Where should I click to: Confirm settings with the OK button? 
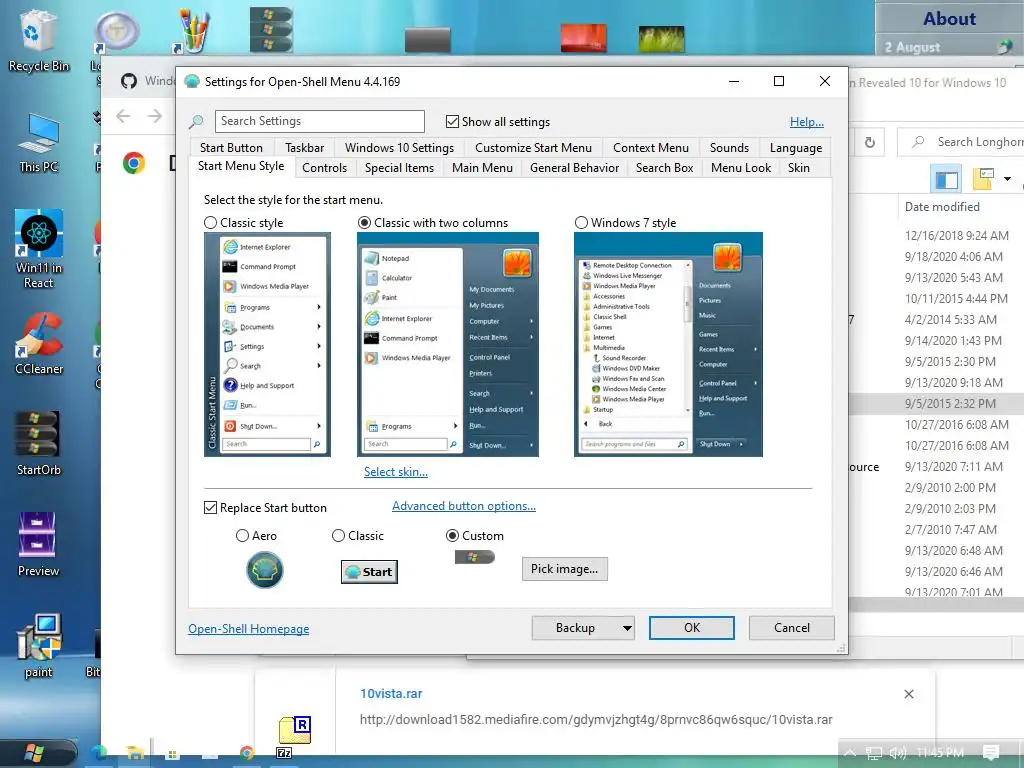692,628
